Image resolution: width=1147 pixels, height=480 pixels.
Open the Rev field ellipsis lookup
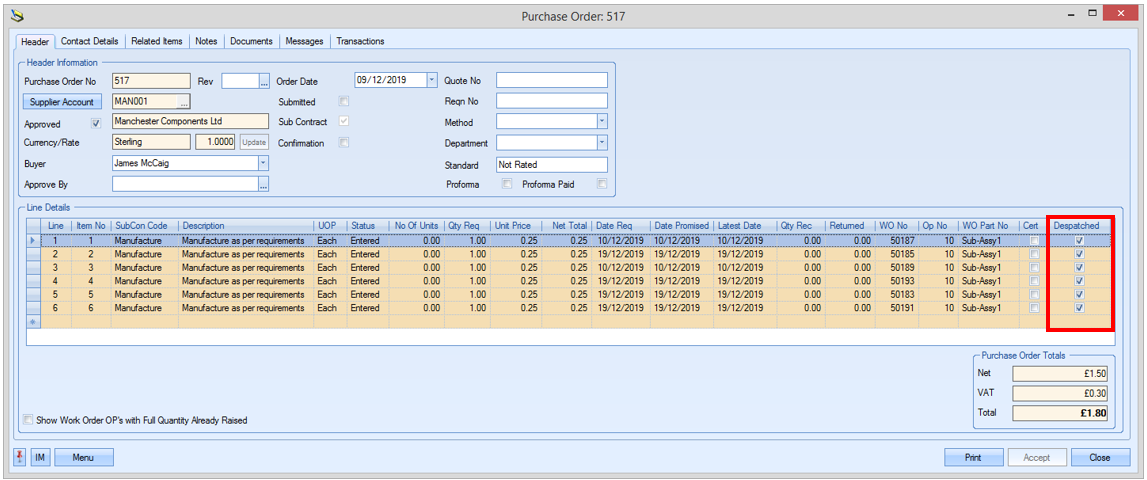coord(264,81)
